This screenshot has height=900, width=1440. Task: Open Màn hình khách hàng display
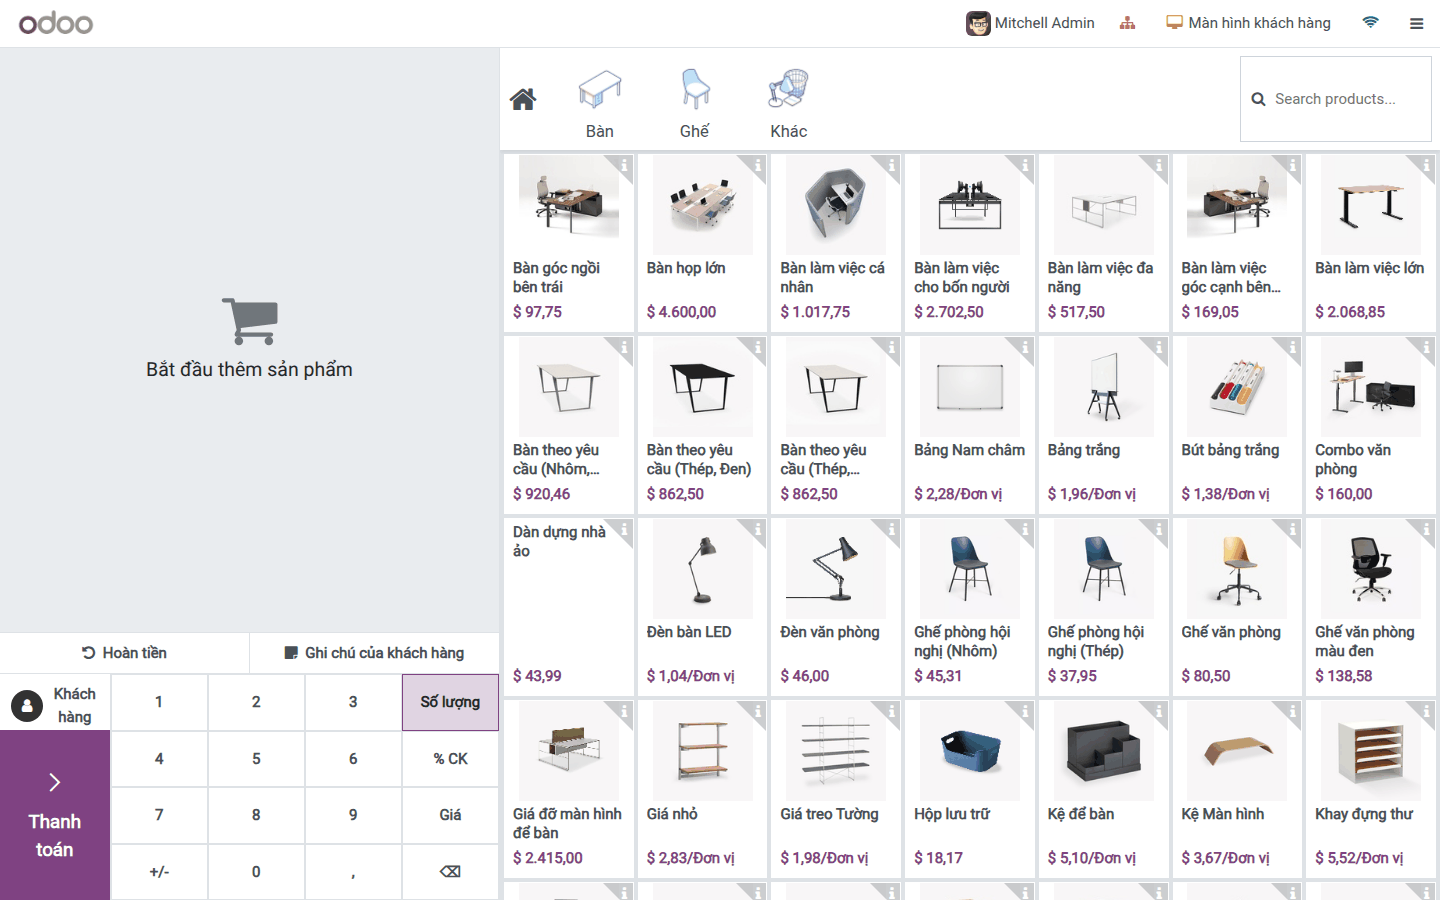(x=1249, y=23)
